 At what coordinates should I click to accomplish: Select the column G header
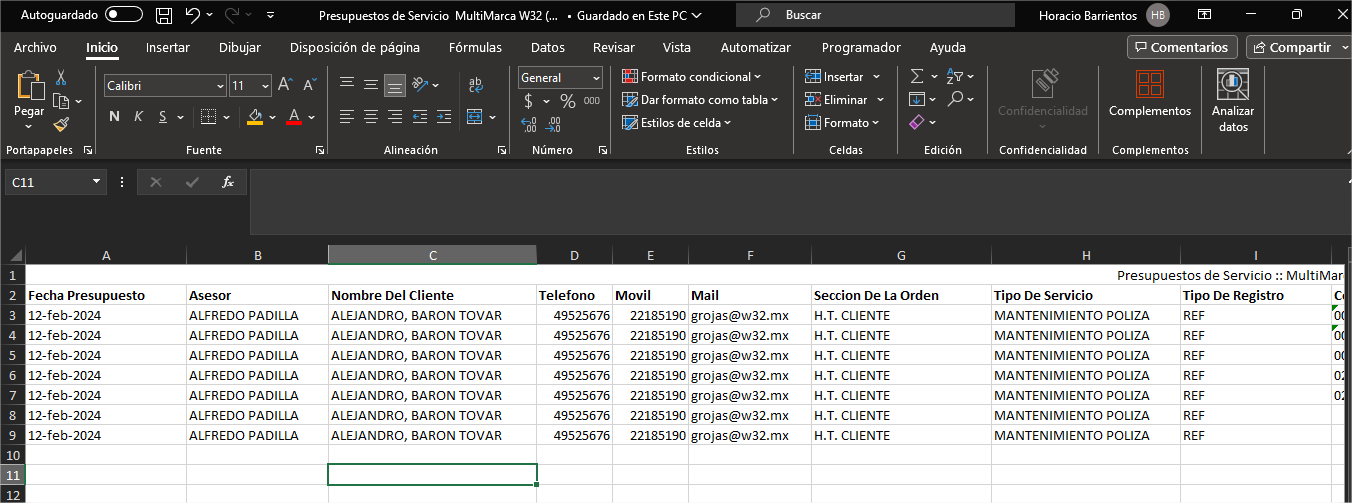pos(901,256)
